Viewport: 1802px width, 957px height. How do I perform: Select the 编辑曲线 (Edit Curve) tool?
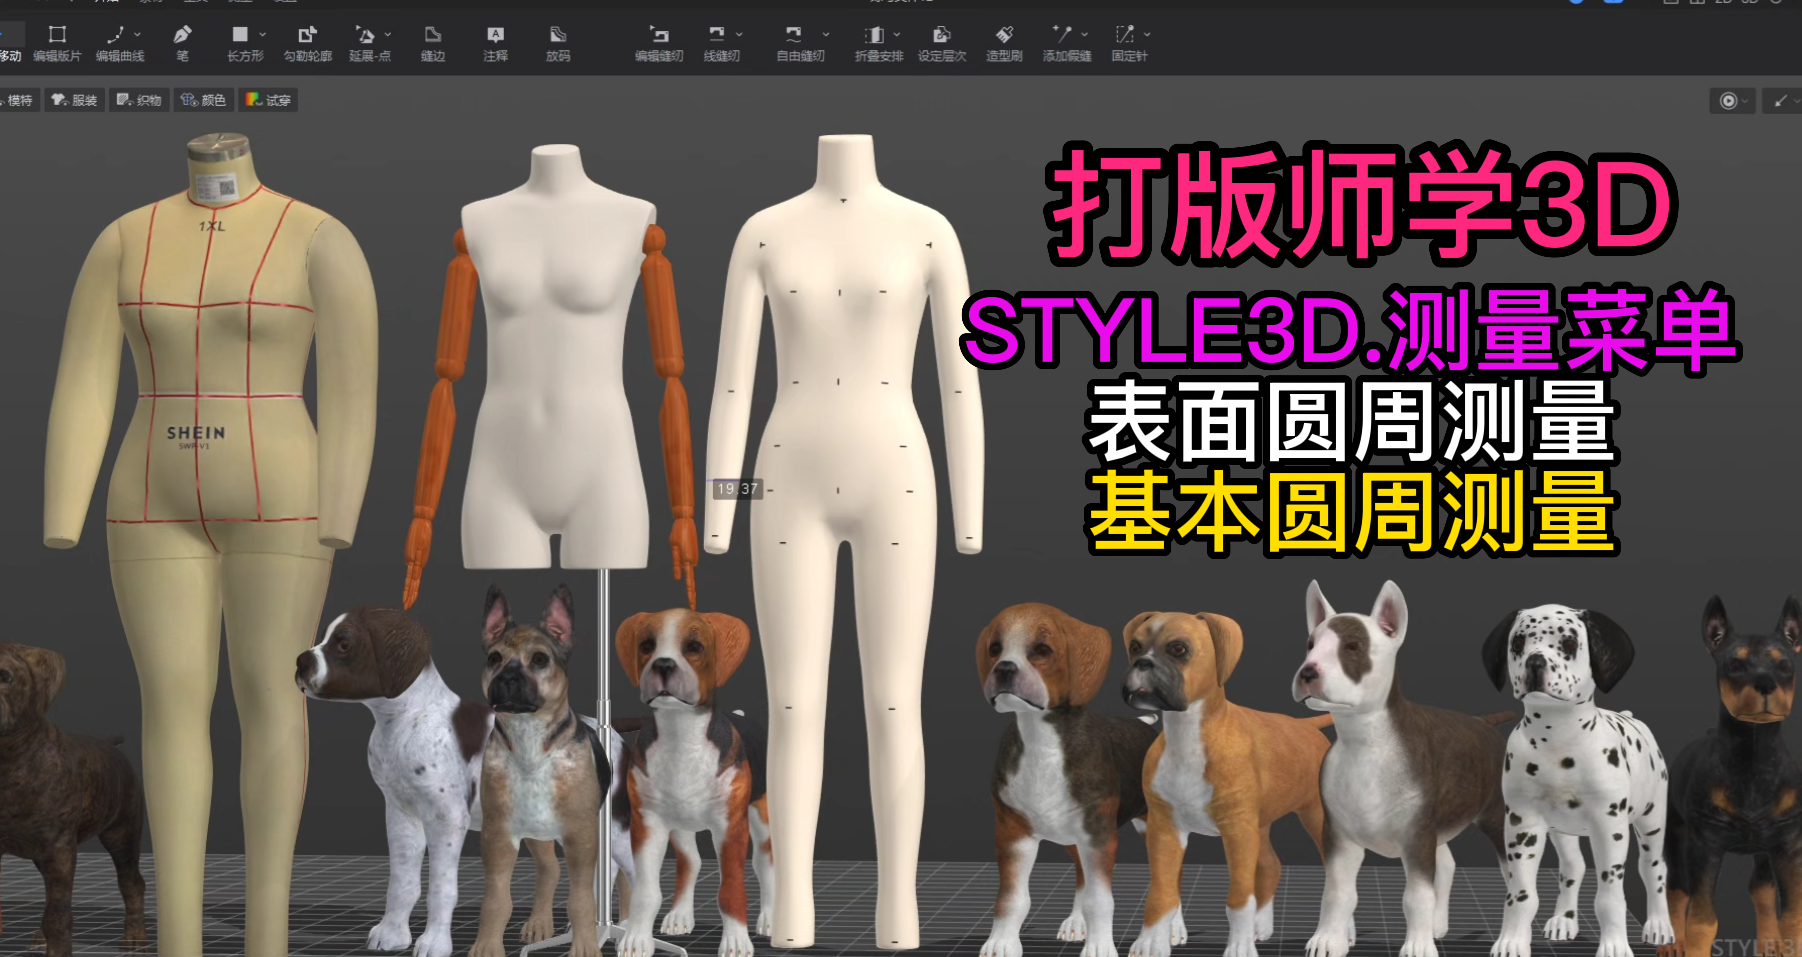pos(119,44)
